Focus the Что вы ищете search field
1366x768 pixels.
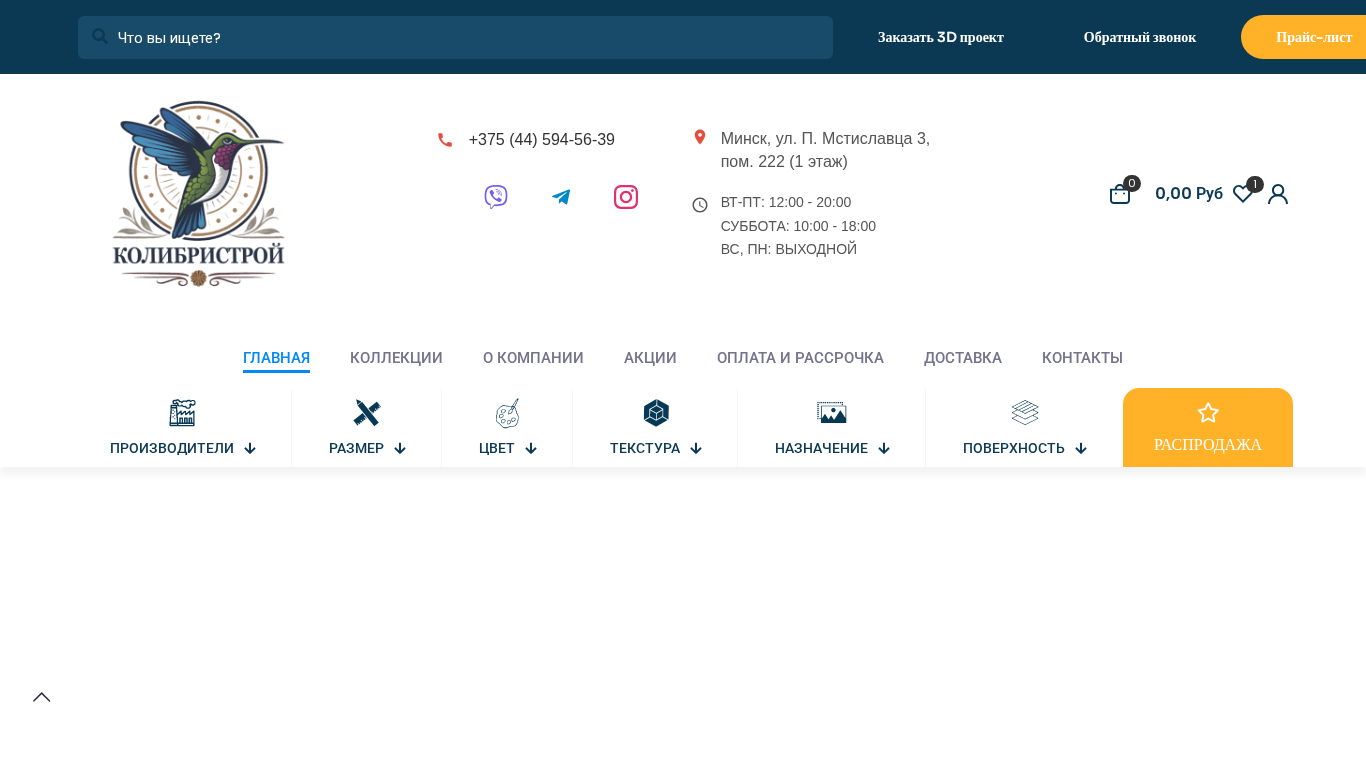click(x=455, y=37)
